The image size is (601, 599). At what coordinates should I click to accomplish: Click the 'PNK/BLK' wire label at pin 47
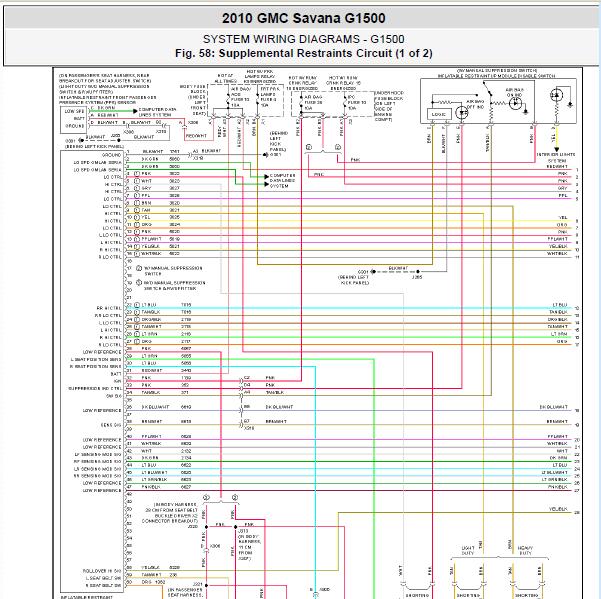pyautogui.click(x=151, y=487)
